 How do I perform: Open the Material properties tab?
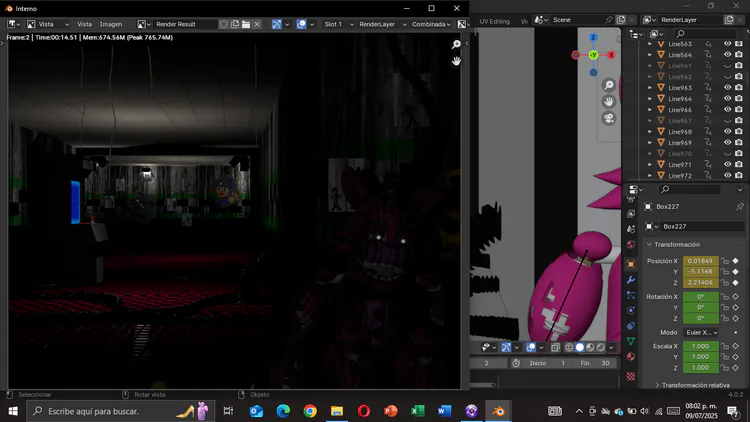pyautogui.click(x=630, y=356)
